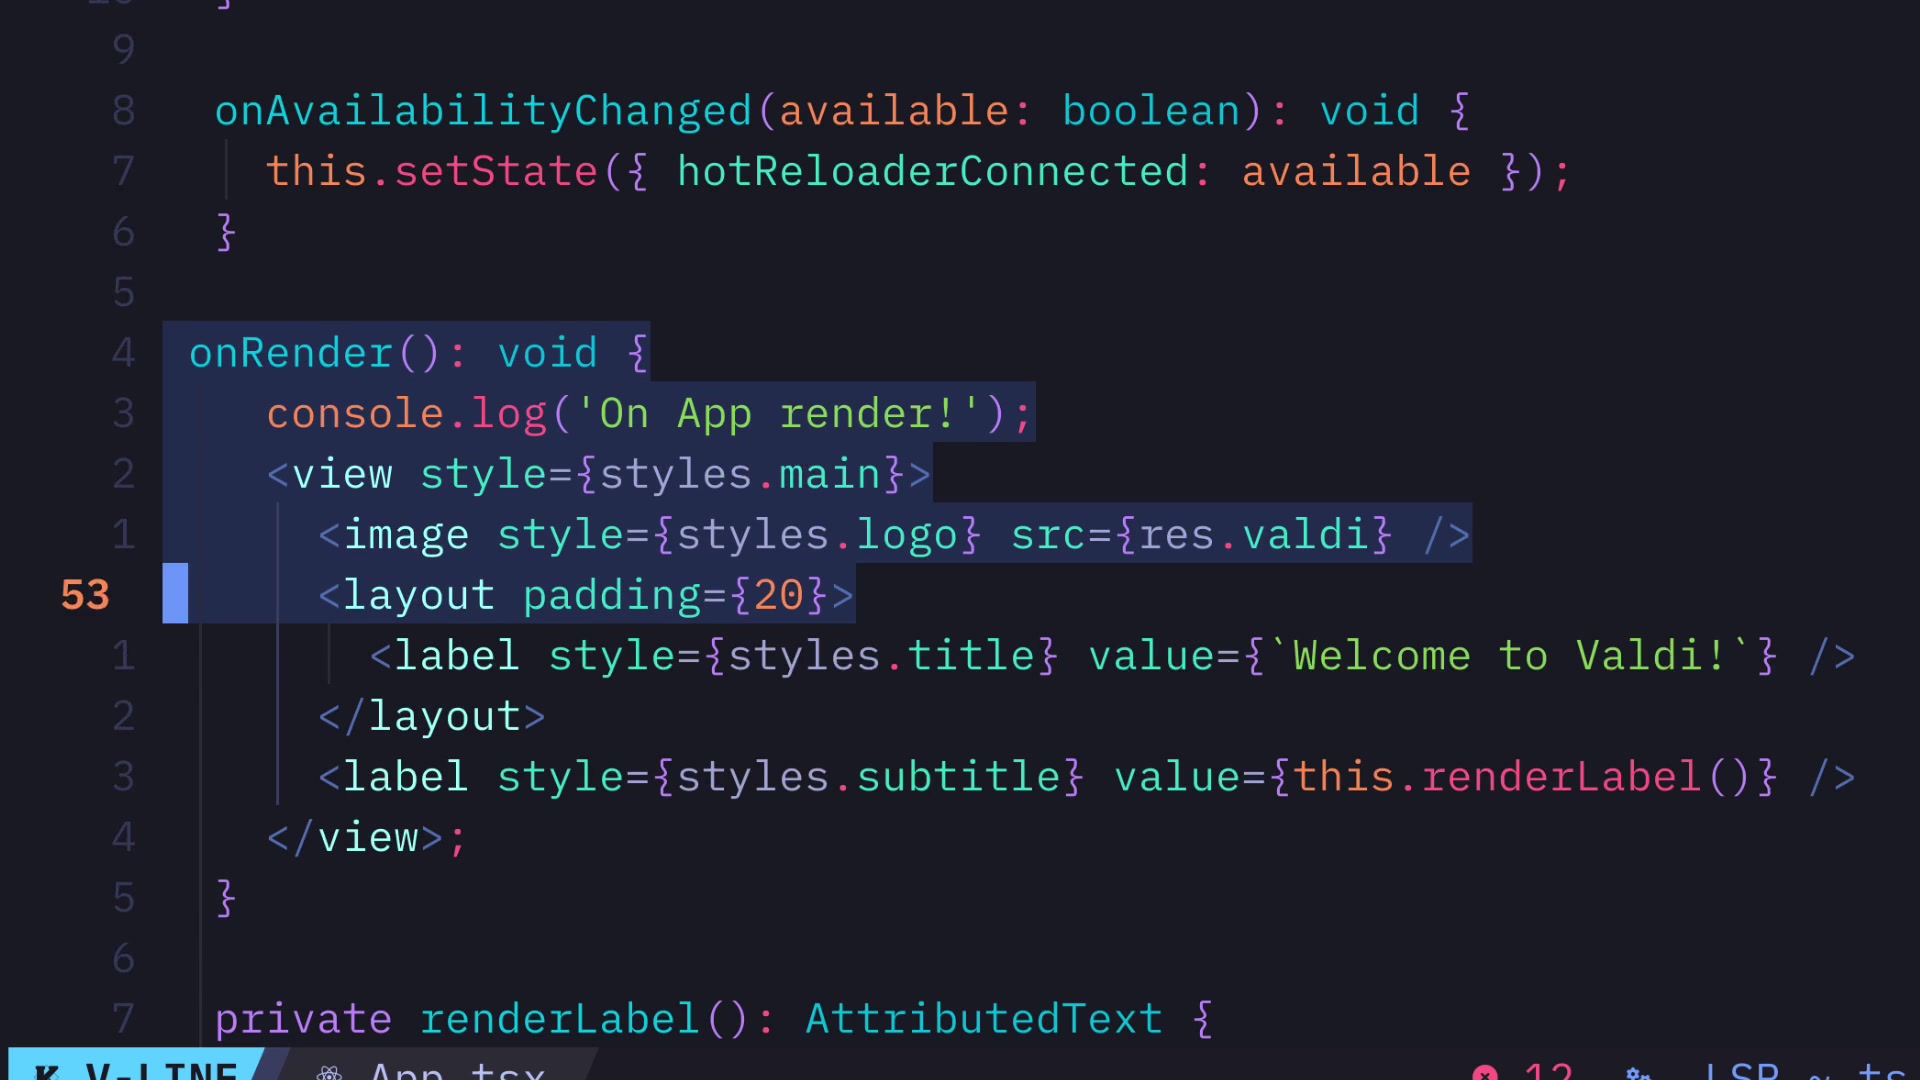
Task: Click 'onAvailabilityChanged' method name
Action: (x=483, y=111)
